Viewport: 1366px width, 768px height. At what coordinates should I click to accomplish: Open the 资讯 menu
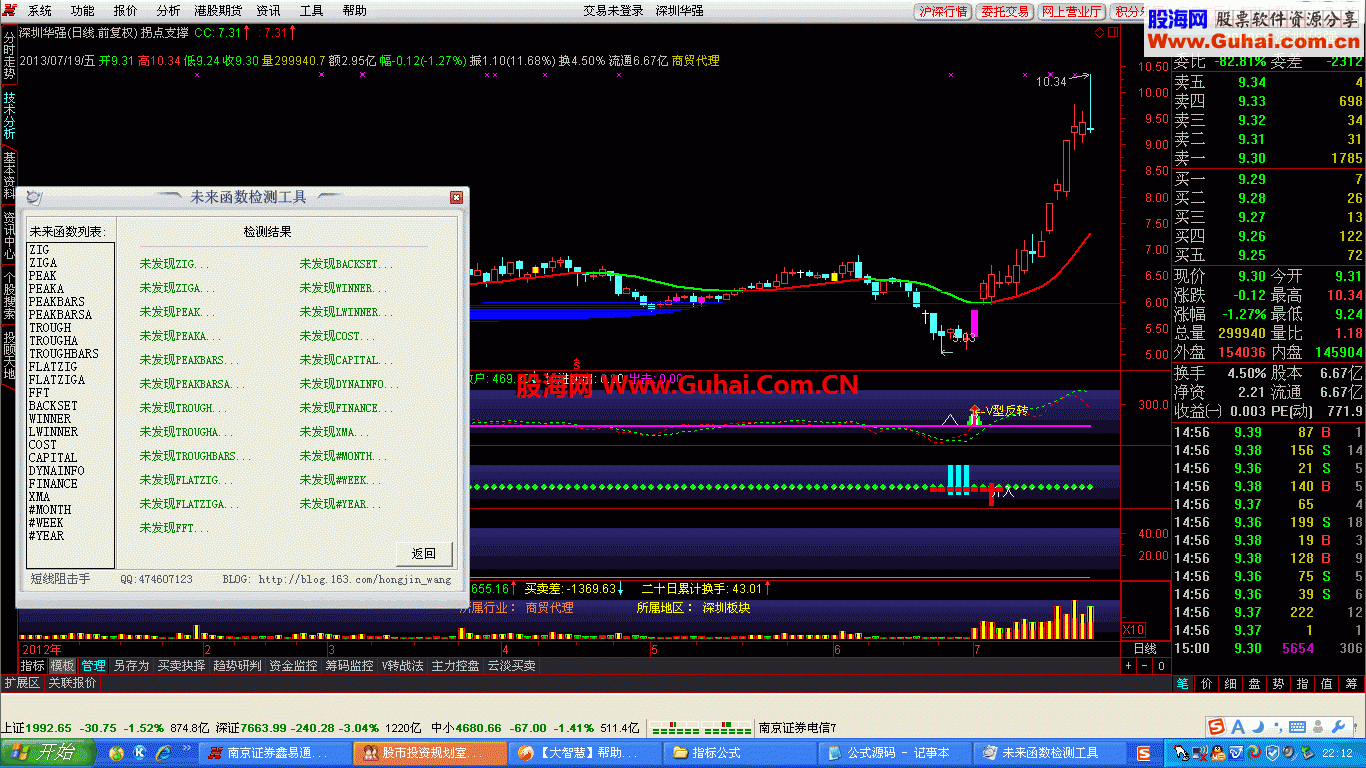(269, 11)
